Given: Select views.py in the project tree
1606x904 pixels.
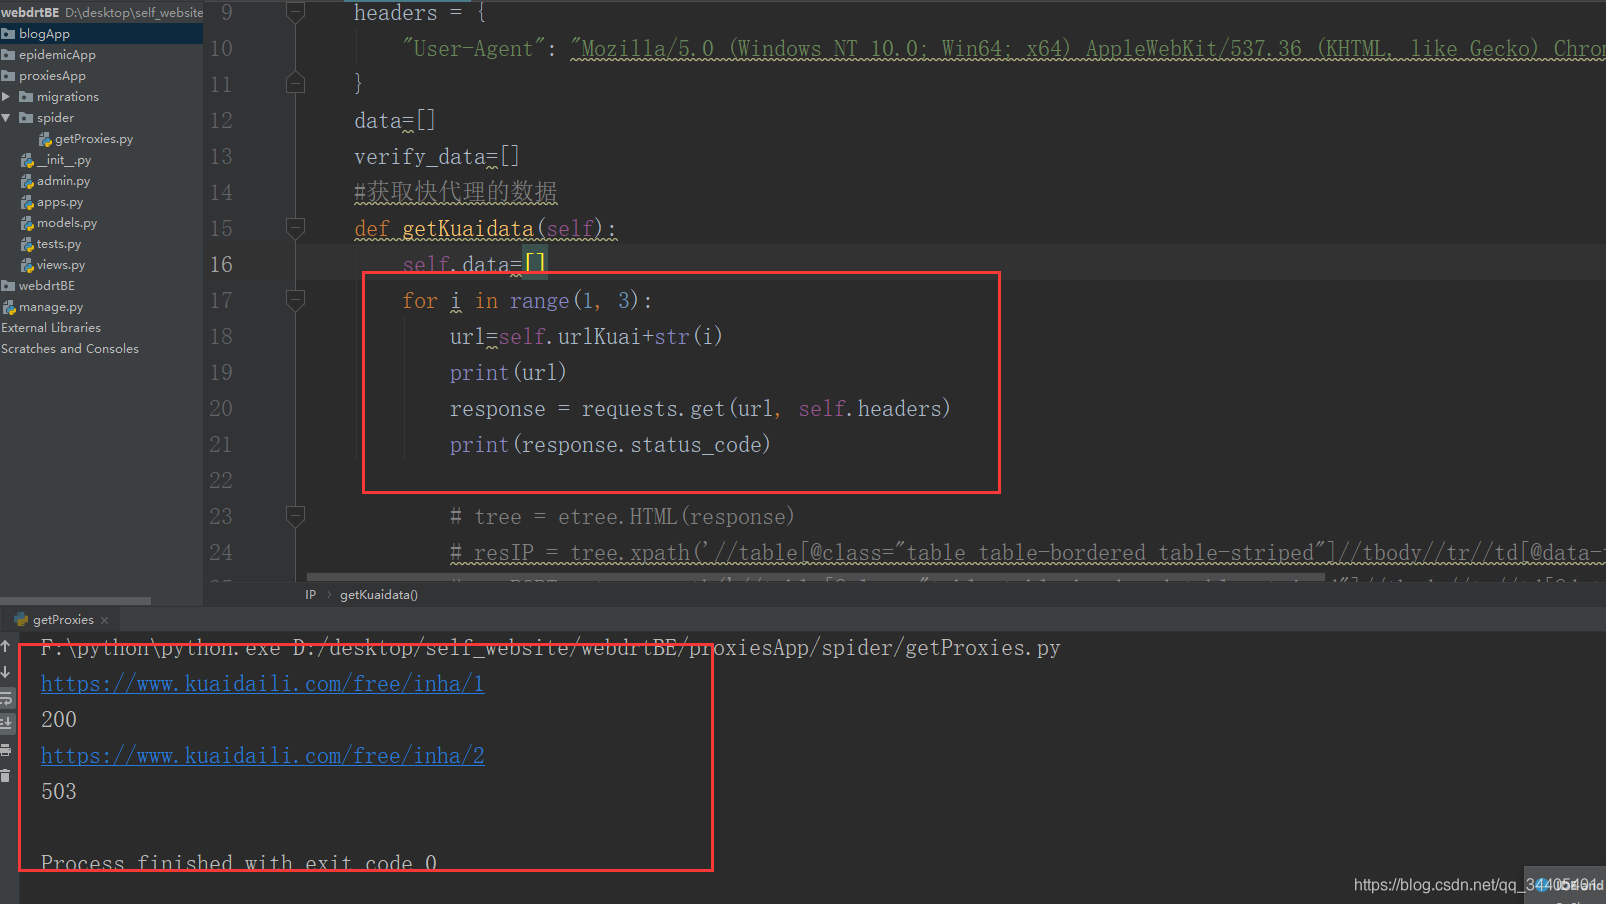Looking at the screenshot, I should tap(61, 265).
